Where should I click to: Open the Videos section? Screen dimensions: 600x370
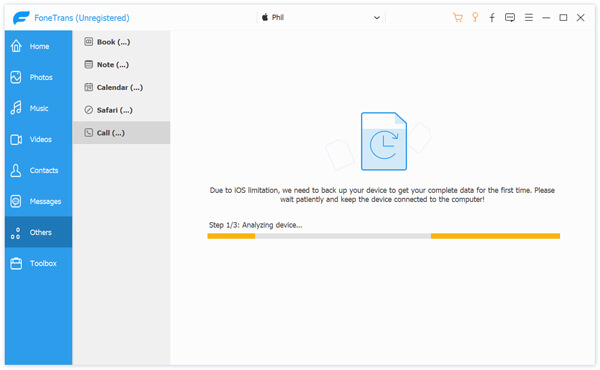38,139
